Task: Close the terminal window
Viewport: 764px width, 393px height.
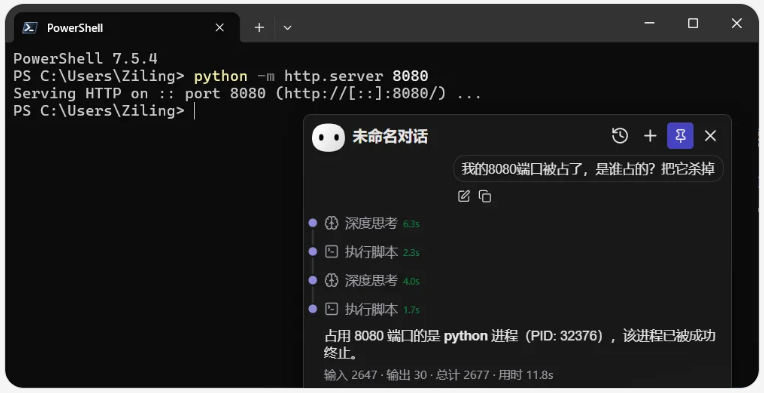Action: (737, 23)
